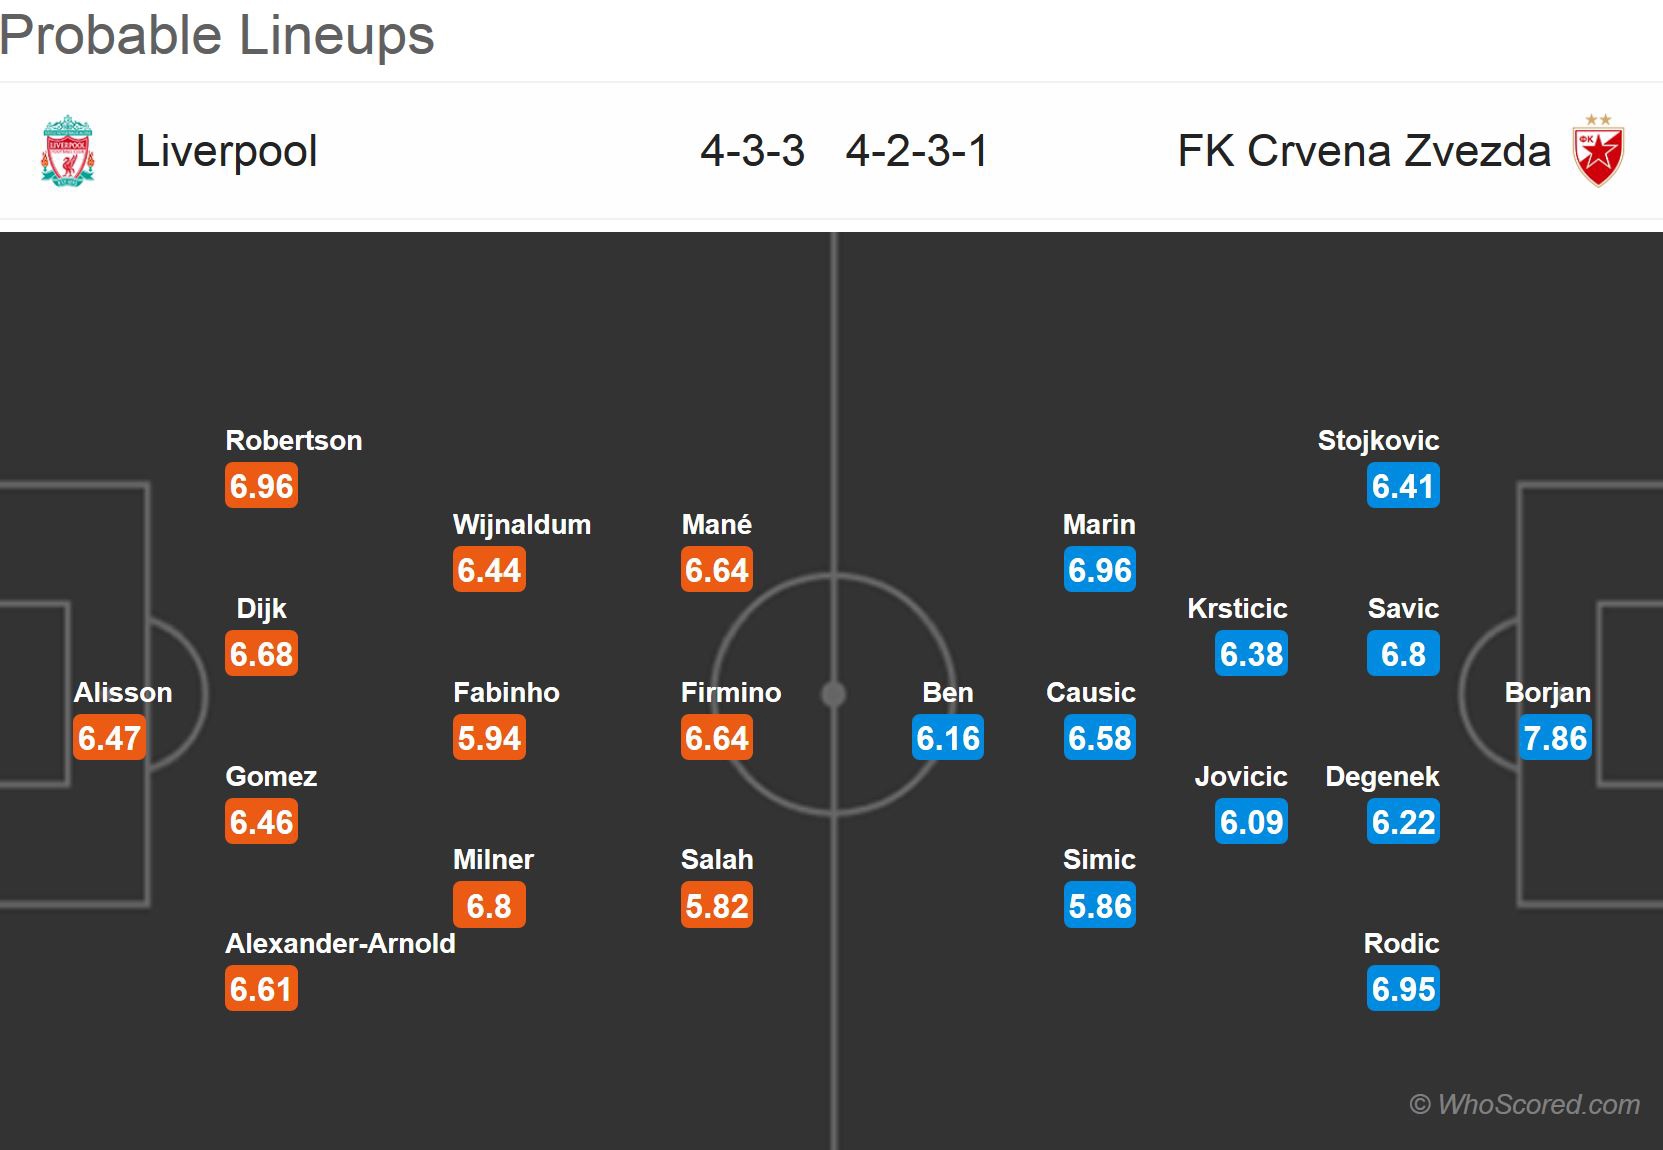Click the 4-2-3-1 formation text
1663x1150 pixels.
(917, 151)
